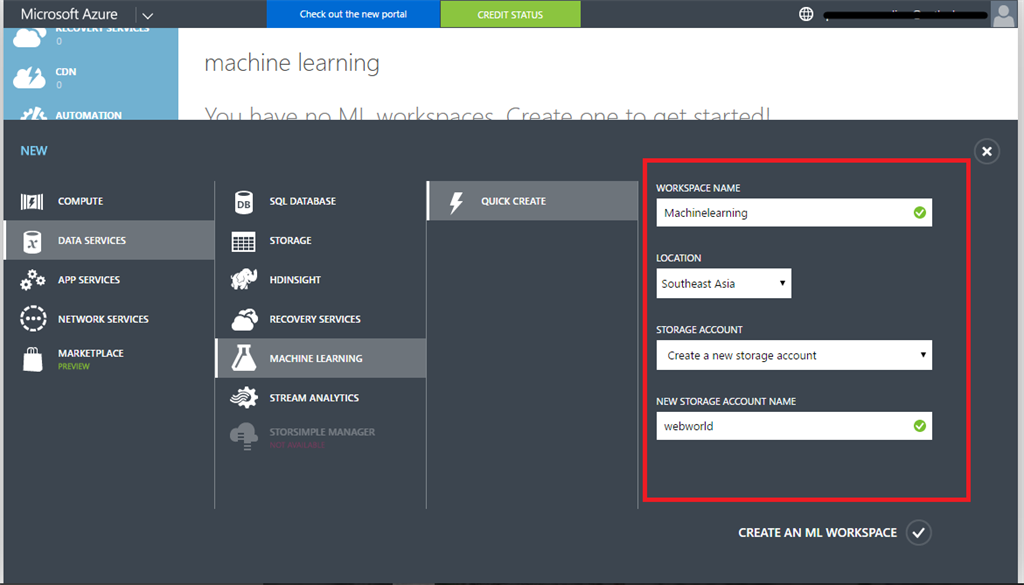Click Check out the new portal button

(353, 14)
